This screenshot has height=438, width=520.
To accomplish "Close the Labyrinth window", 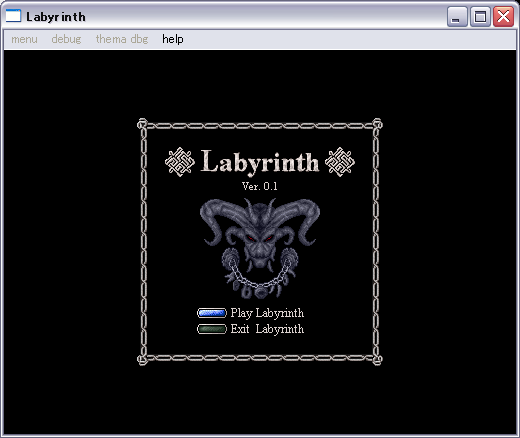I will 503,16.
